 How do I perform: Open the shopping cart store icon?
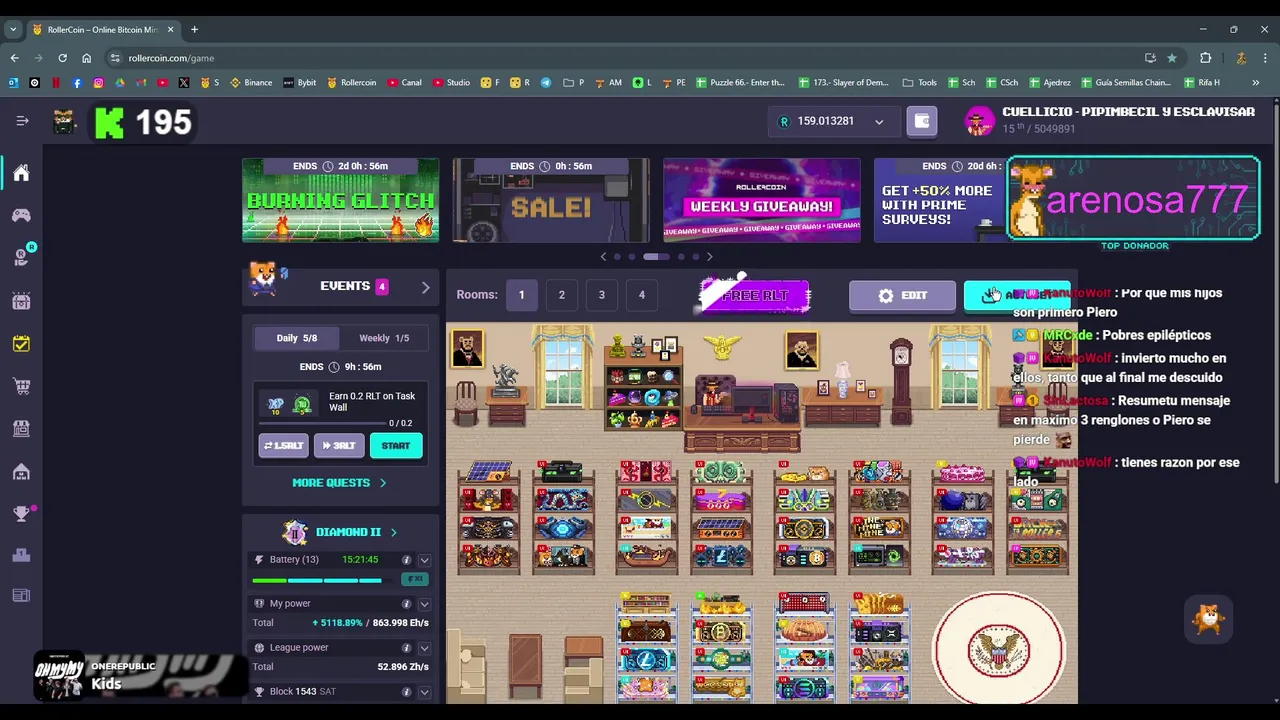coord(21,386)
